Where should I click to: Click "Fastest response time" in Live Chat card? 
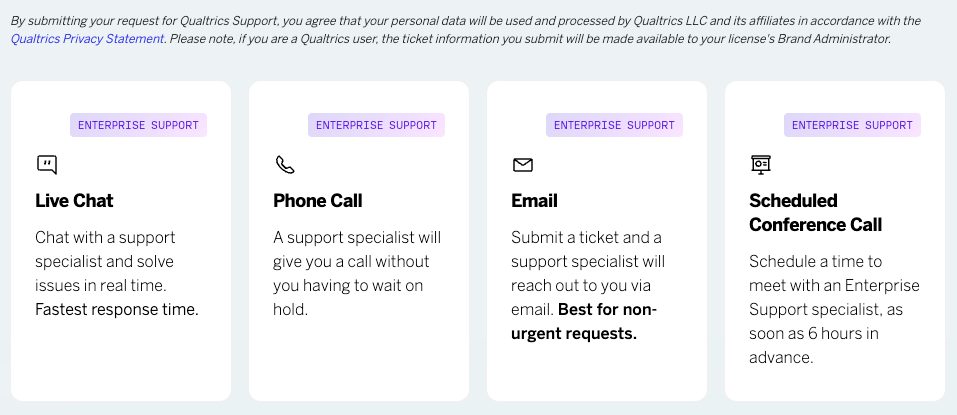pos(117,310)
